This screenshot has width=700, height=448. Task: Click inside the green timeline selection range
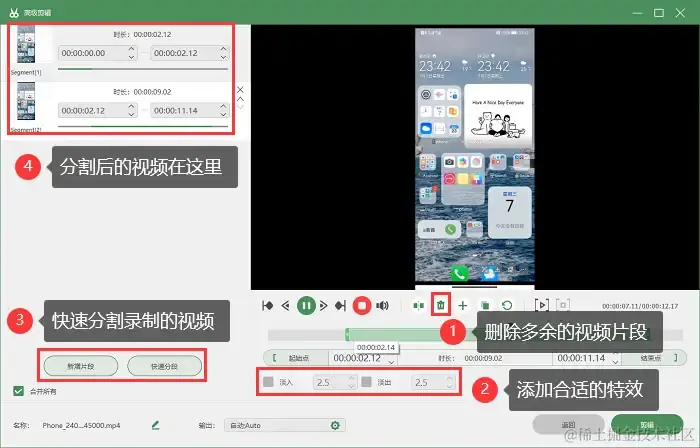pyautogui.click(x=397, y=334)
